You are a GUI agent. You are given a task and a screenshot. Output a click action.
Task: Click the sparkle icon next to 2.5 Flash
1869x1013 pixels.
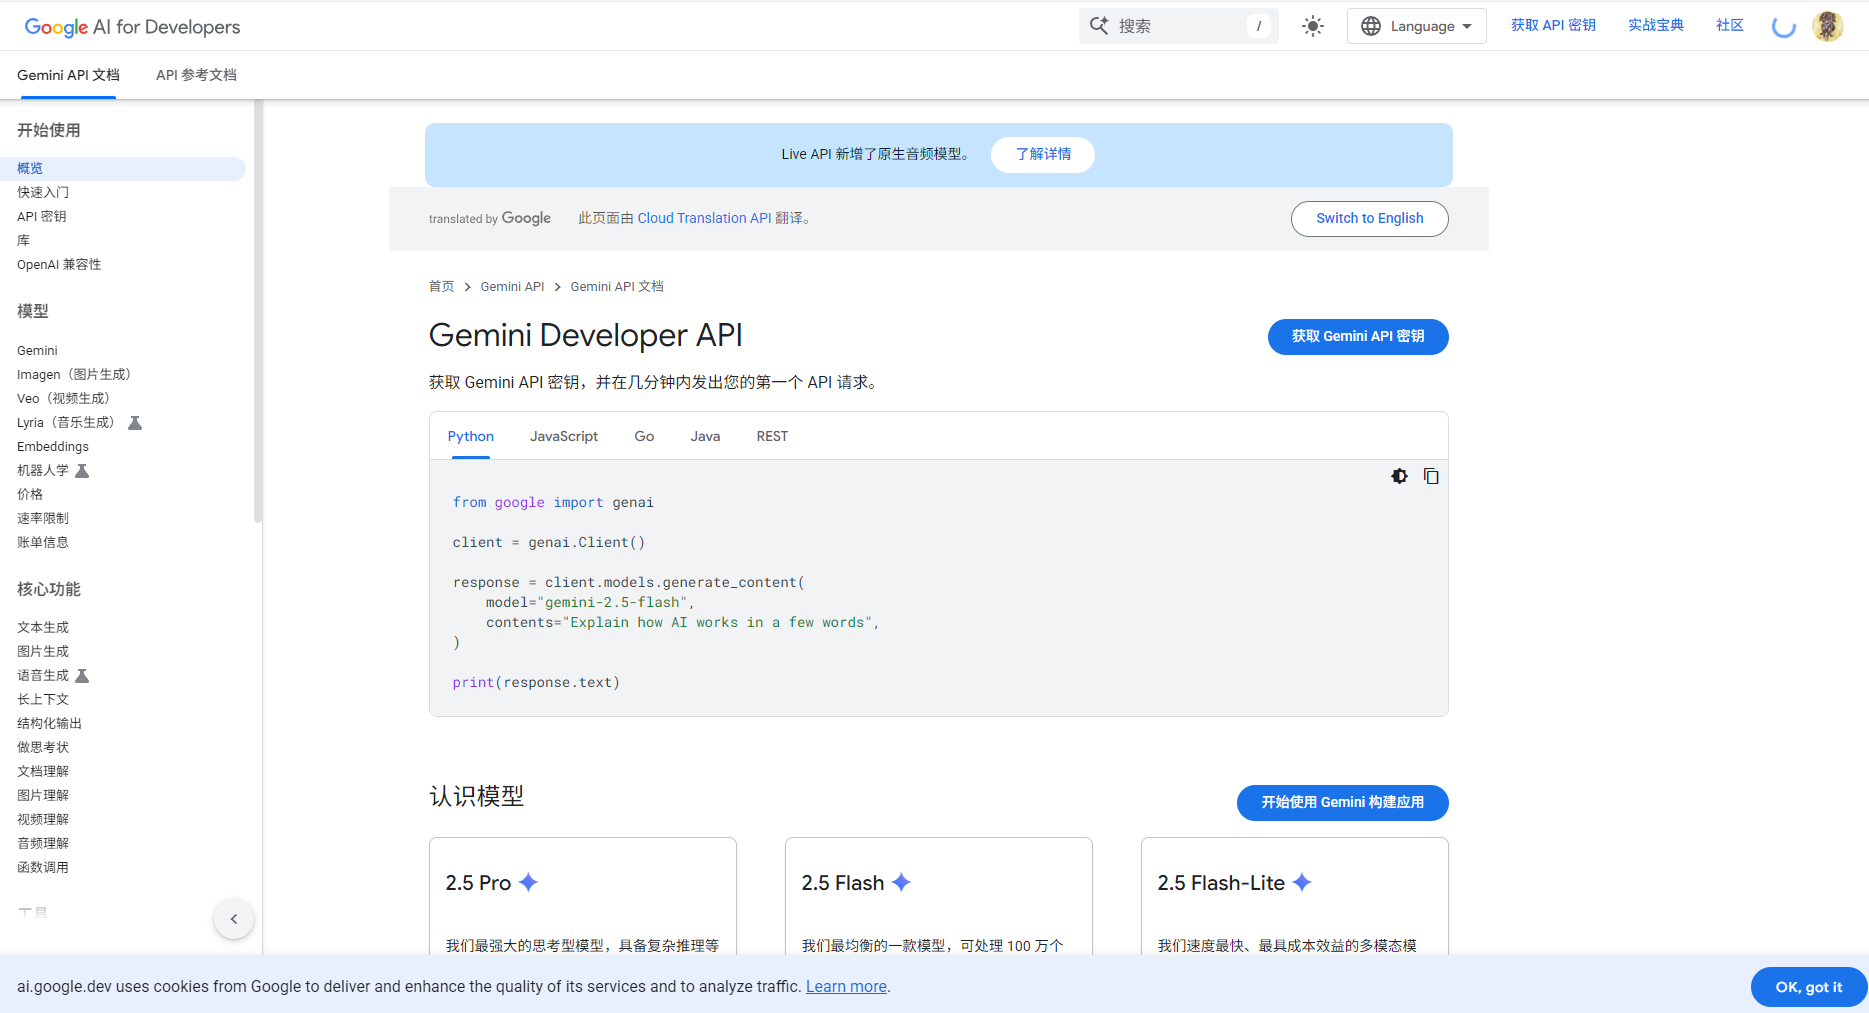901,882
